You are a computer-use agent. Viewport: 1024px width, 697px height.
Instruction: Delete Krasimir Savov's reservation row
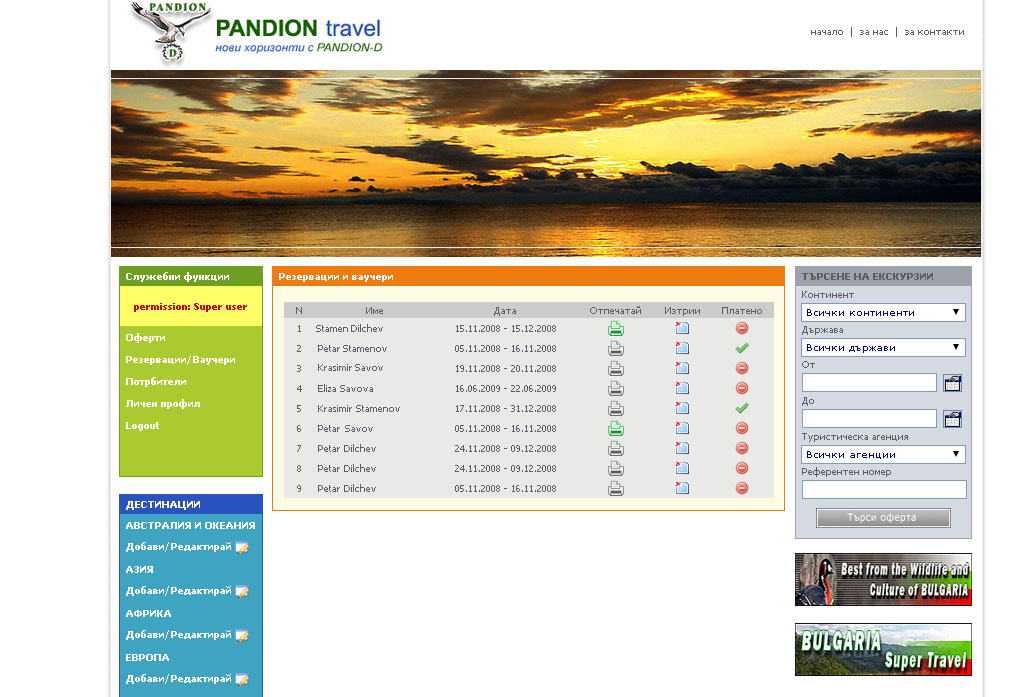point(682,369)
